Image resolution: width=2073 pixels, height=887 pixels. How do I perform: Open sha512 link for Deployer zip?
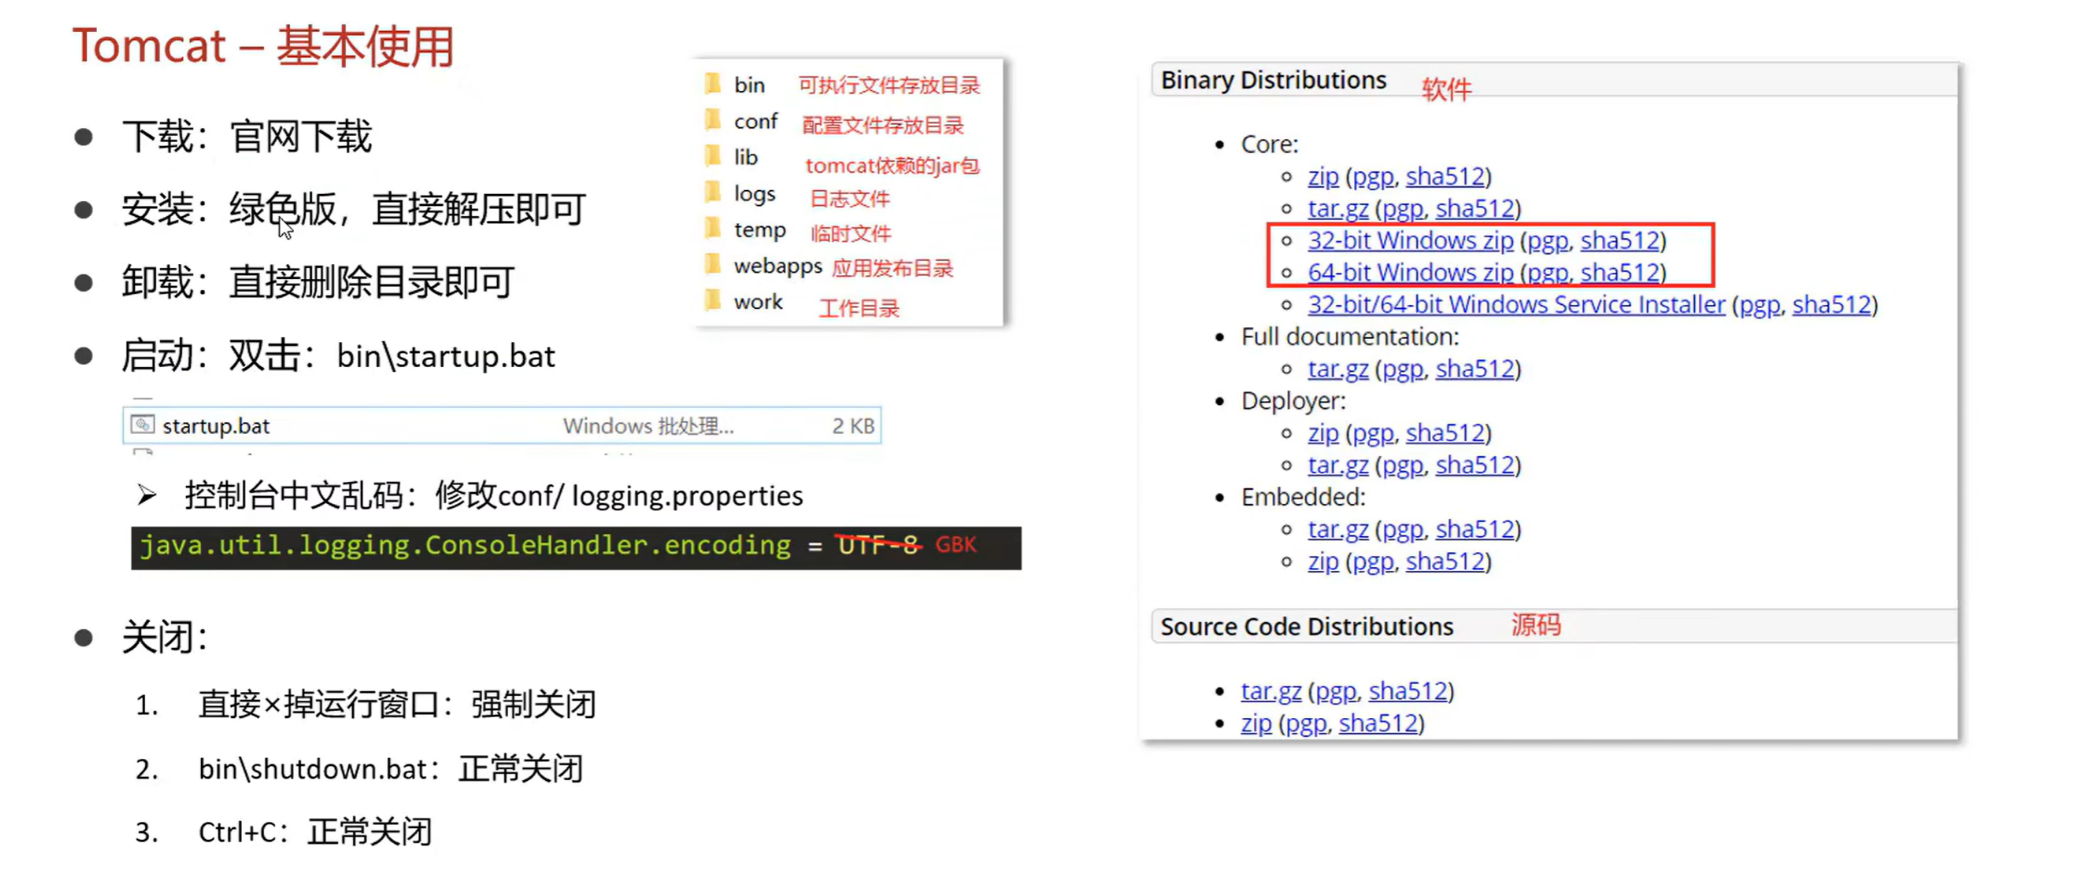click(x=1445, y=432)
